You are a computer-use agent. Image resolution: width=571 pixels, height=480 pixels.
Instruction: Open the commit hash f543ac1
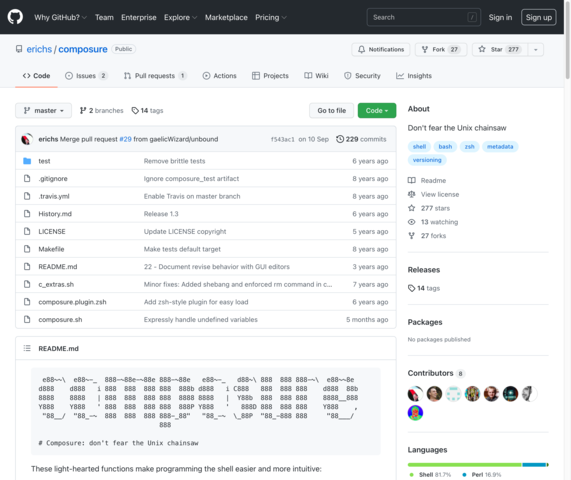(x=283, y=139)
